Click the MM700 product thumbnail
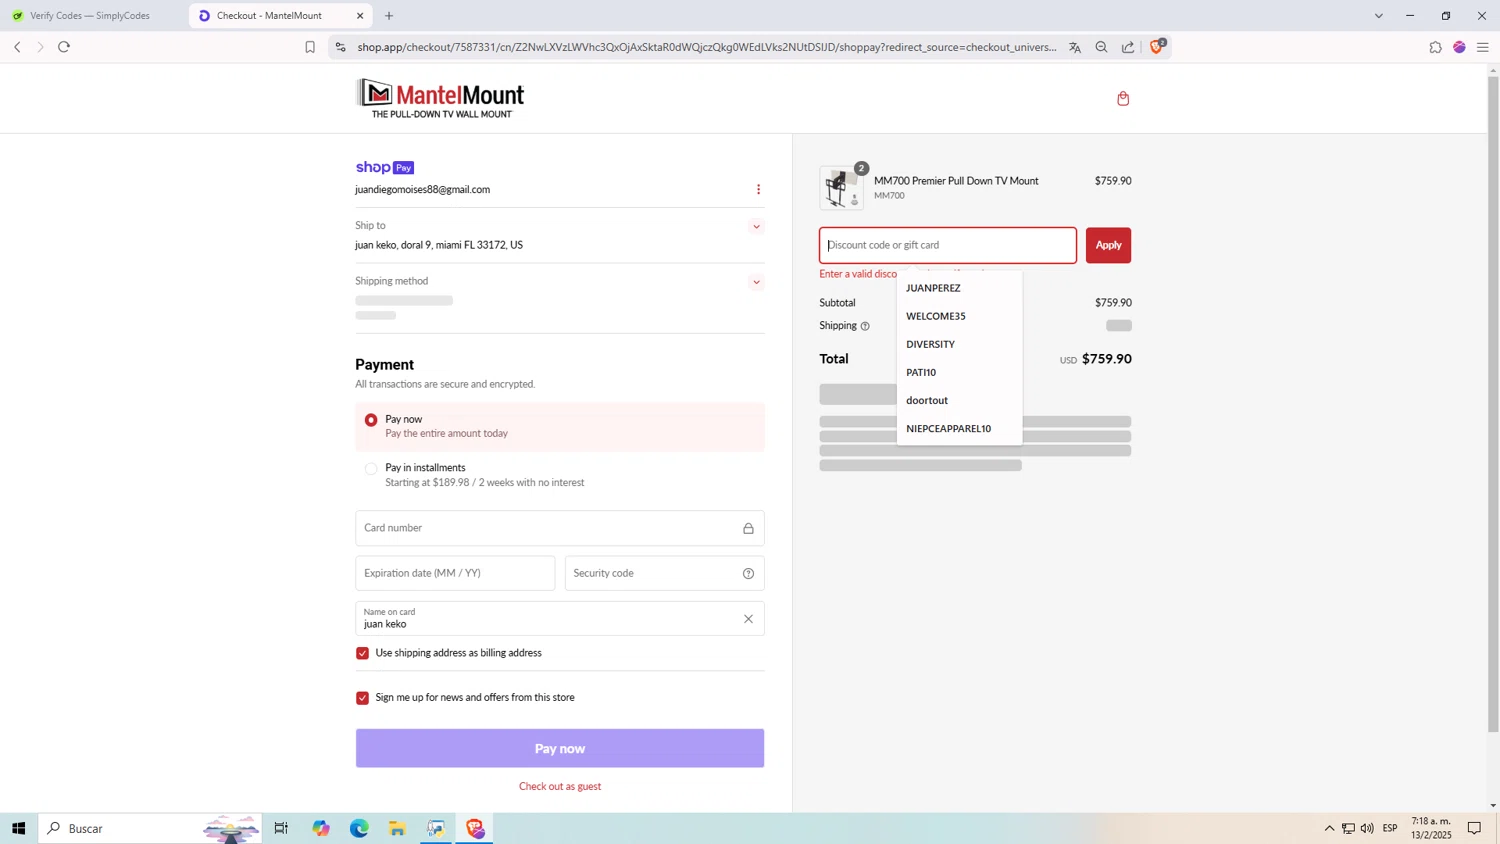The image size is (1500, 844). point(841,188)
